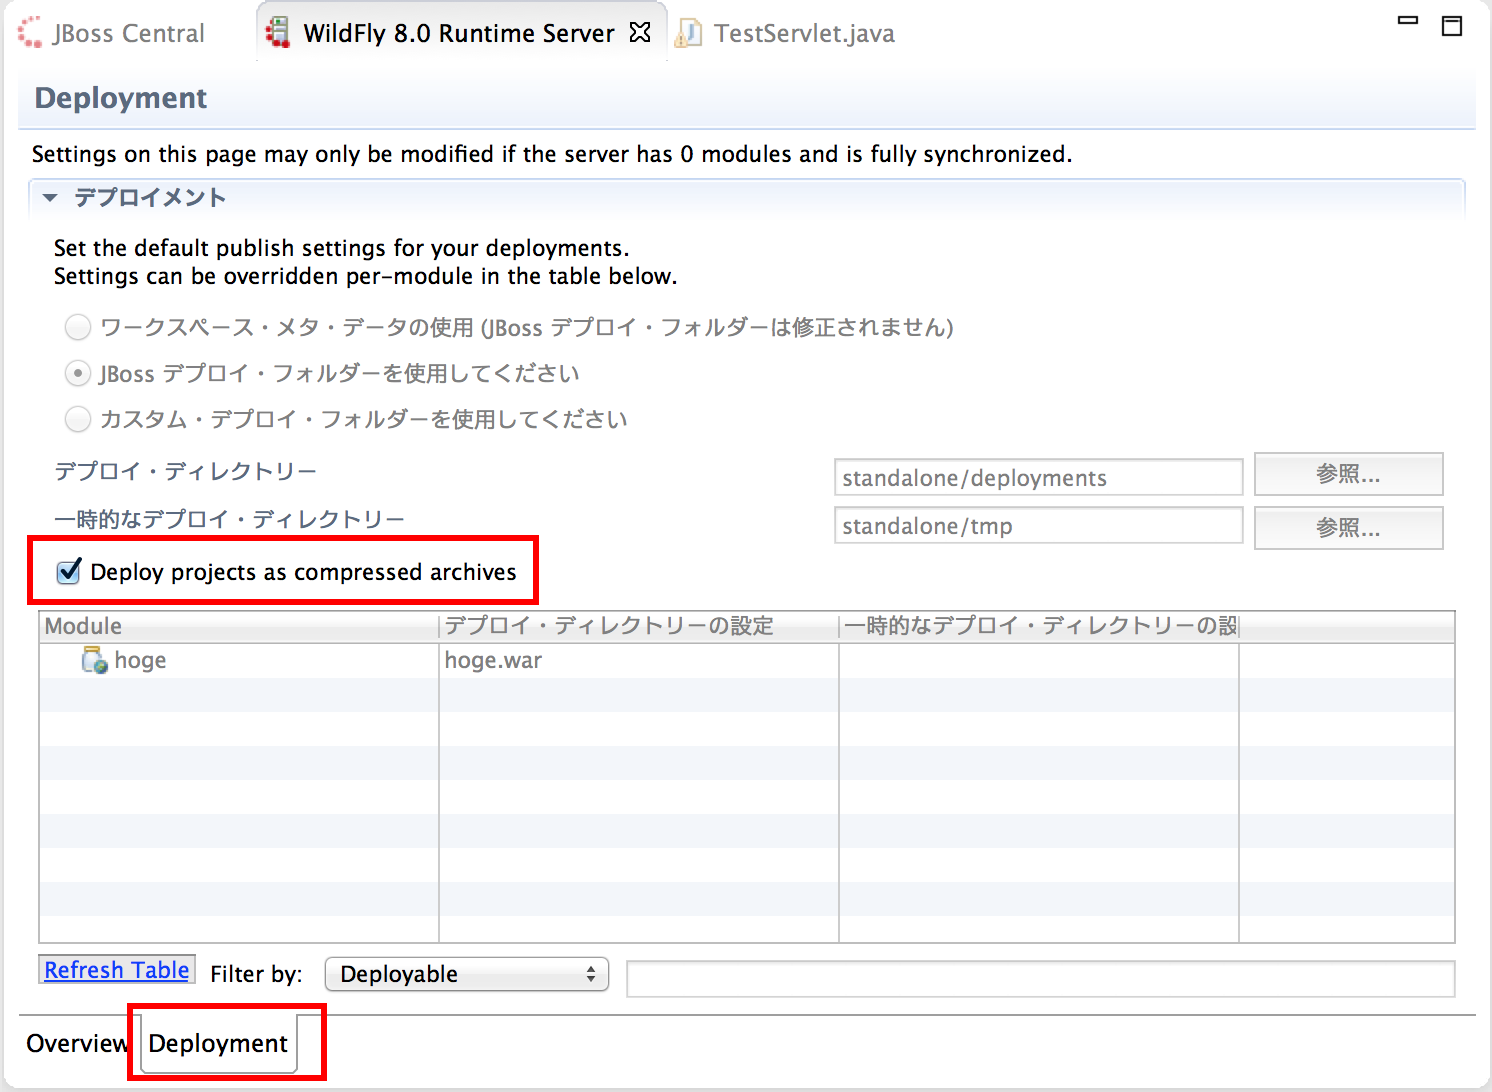
Task: Select custom deploy folder radio option
Action: (x=78, y=419)
